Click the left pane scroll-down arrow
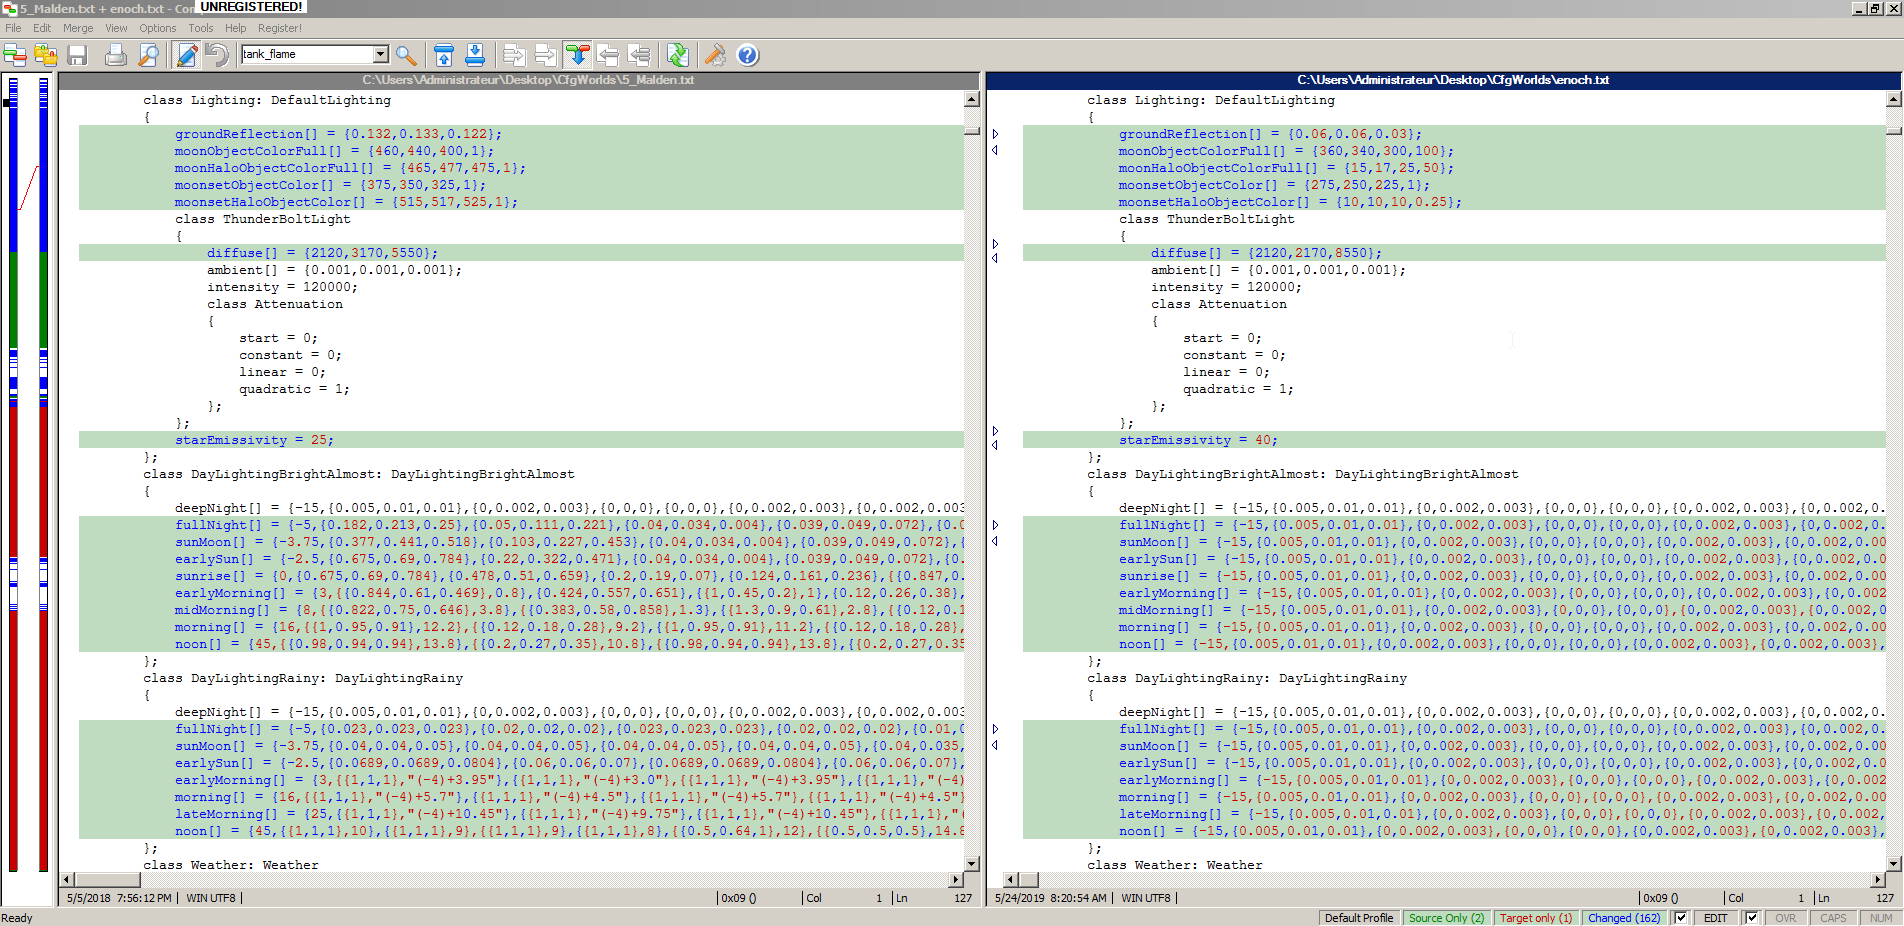This screenshot has height=926, width=1904. [x=972, y=863]
